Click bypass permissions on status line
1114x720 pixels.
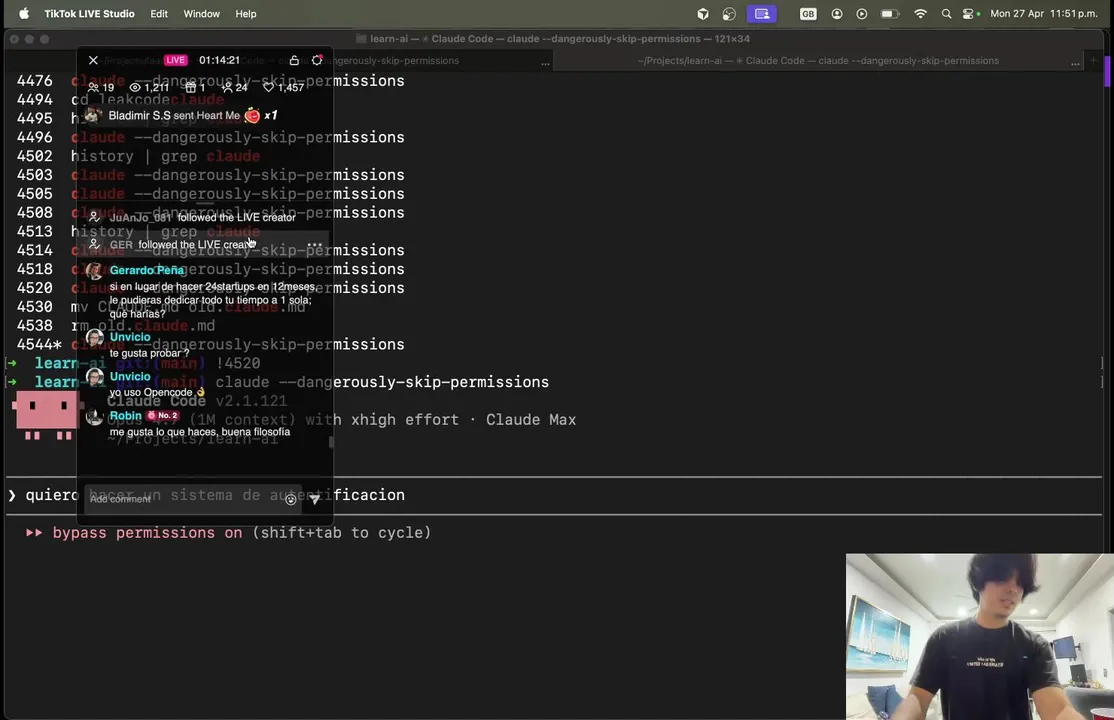[228, 533]
